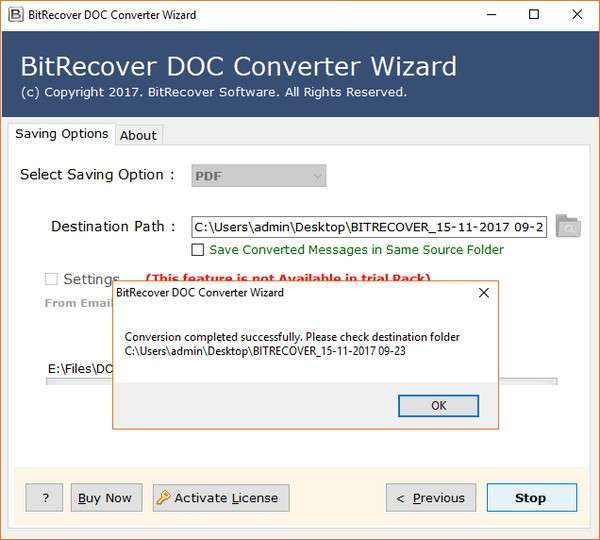Enable Save Converted Messages in Same Source Folder
Image resolution: width=600 pixels, height=540 pixels.
tap(197, 250)
